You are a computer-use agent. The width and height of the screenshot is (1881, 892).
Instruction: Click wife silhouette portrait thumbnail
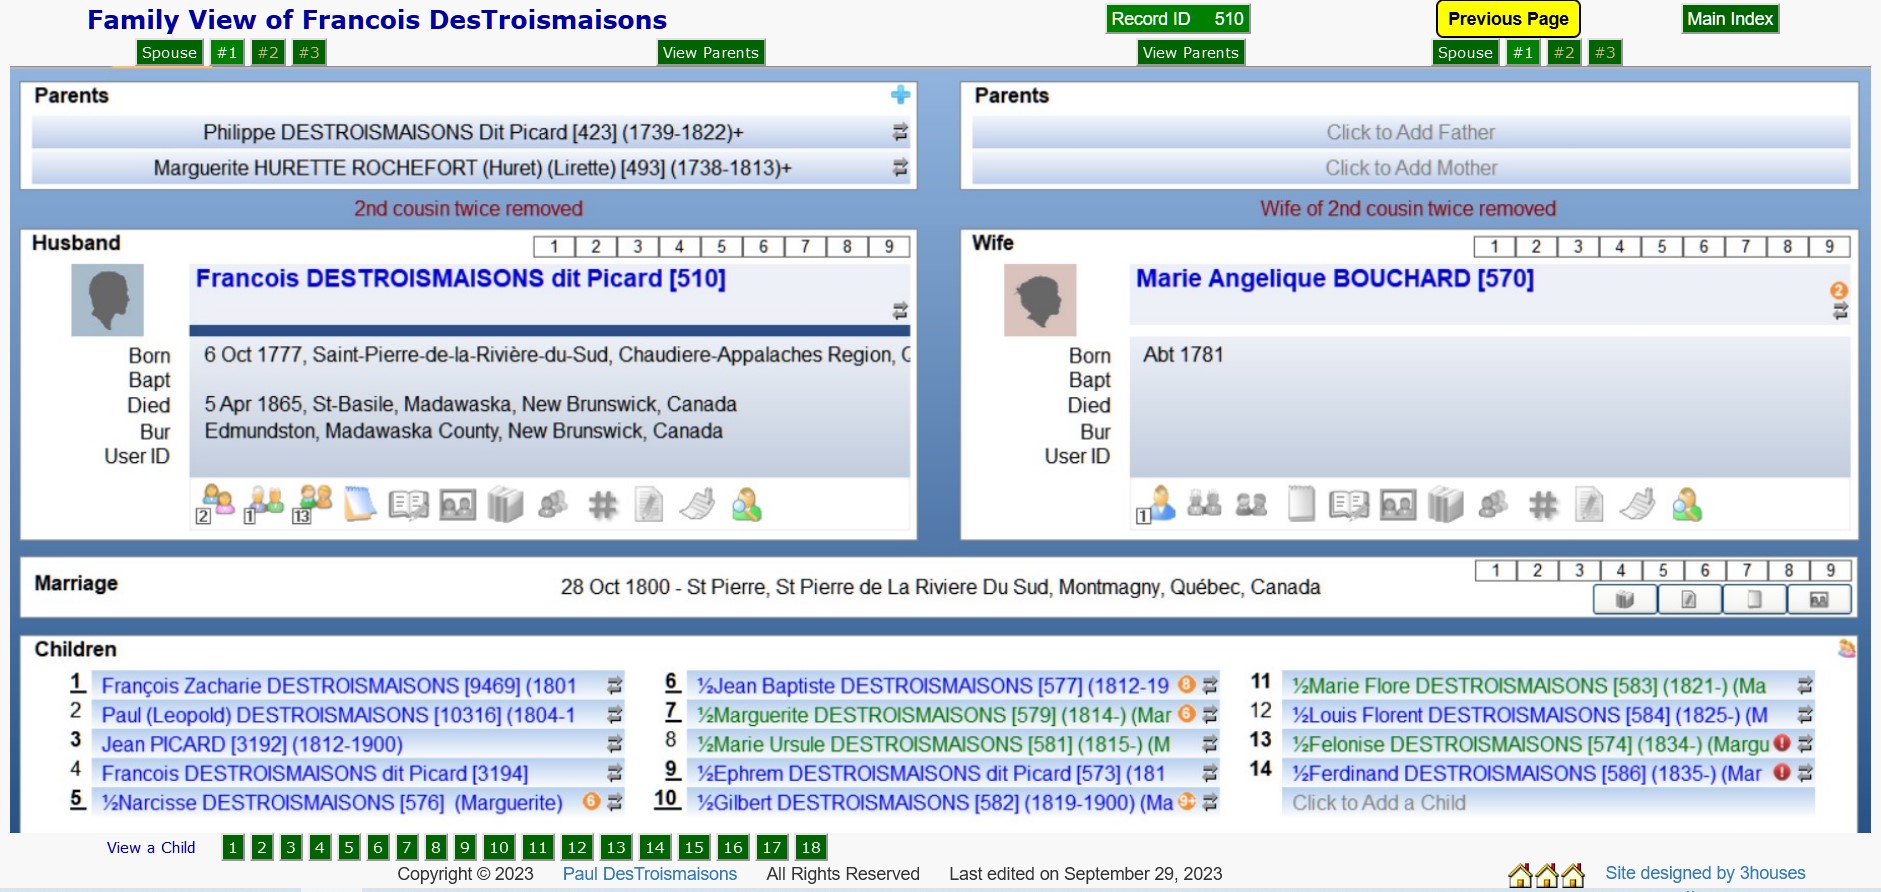1040,300
